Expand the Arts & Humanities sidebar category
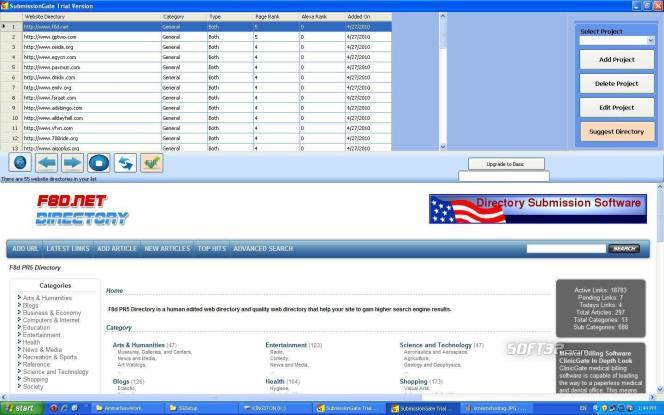Viewport: 664px width, 415px height. pyautogui.click(x=48, y=298)
